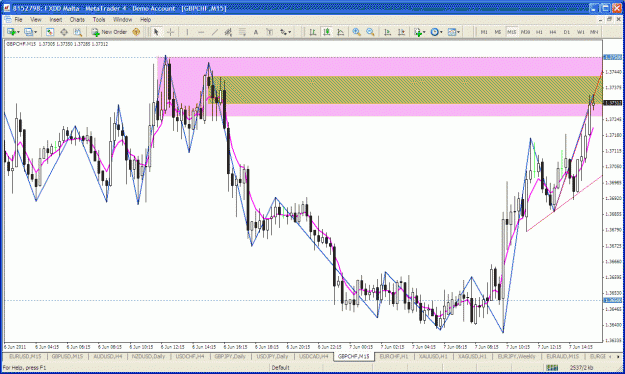Switch to Line Chart display
This screenshot has height=374, width=625.
340,32
